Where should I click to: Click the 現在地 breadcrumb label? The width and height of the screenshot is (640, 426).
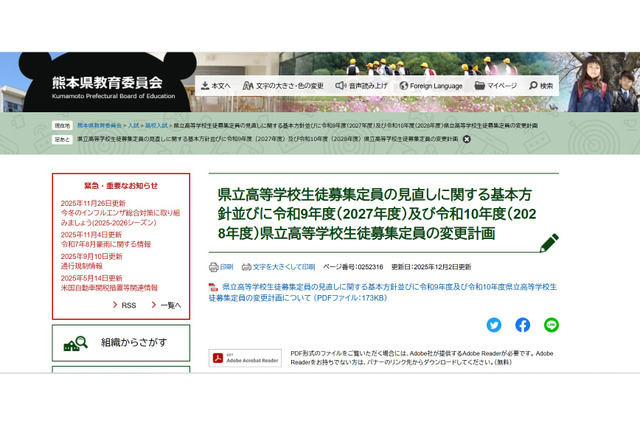click(62, 126)
